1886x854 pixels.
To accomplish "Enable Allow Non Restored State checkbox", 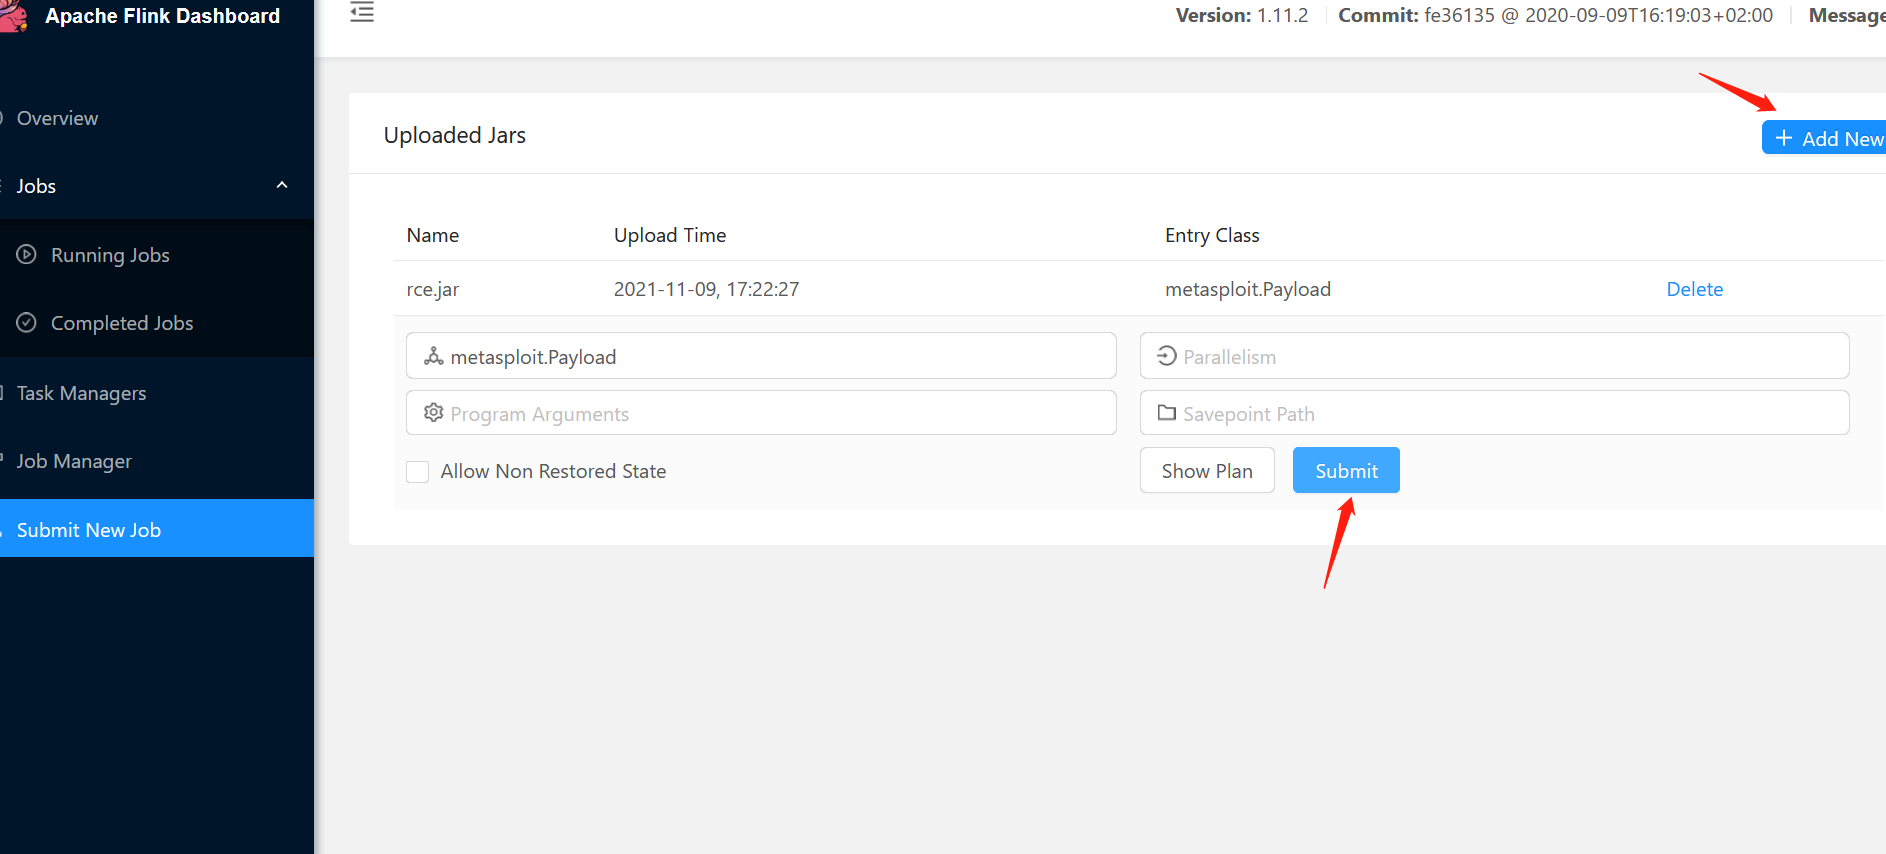I will point(418,471).
